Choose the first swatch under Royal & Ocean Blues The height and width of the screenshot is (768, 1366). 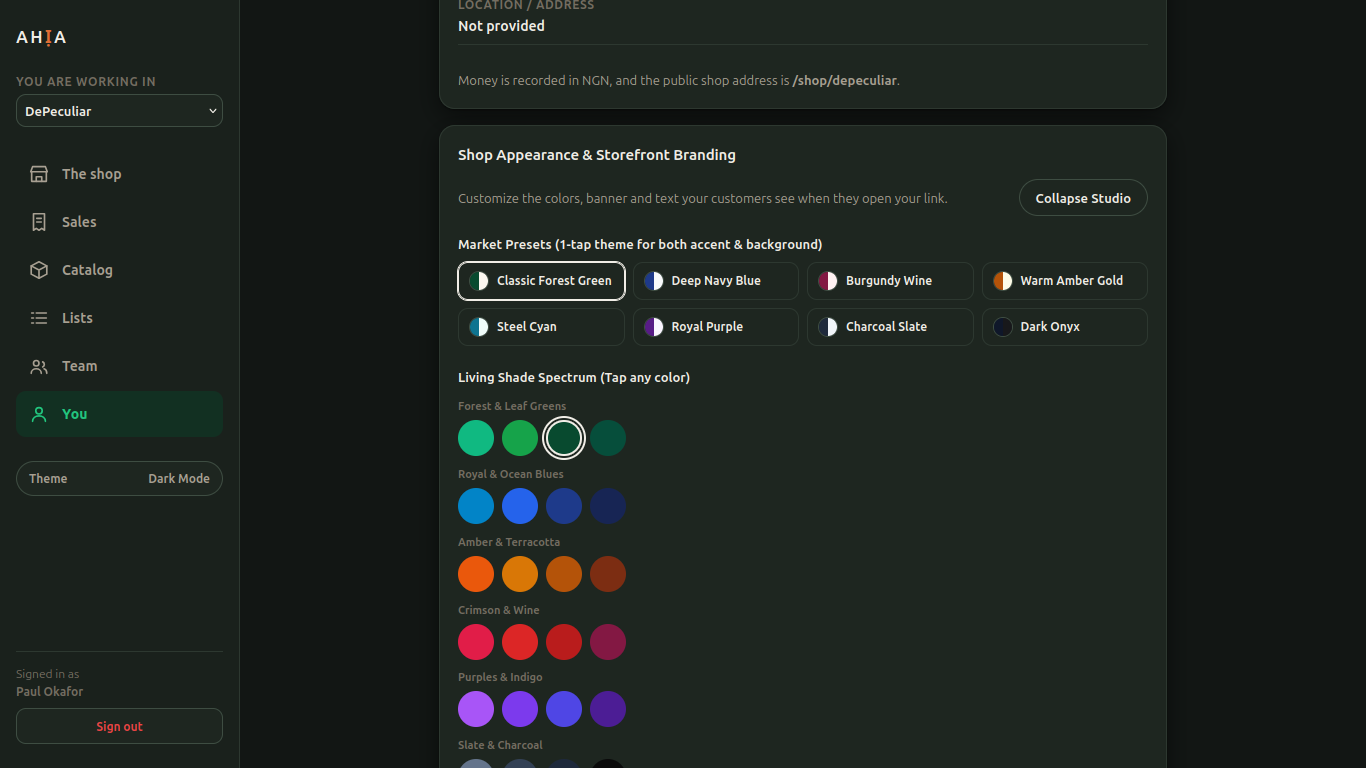(x=476, y=506)
